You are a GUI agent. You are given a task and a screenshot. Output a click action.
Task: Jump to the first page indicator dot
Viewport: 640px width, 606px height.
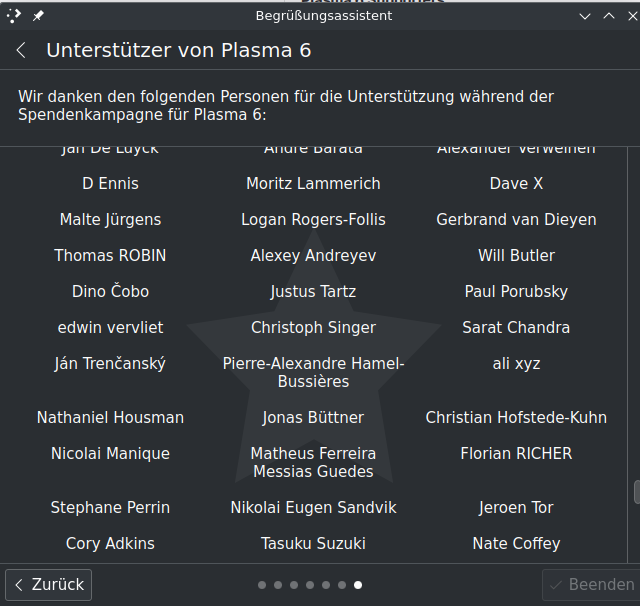(x=262, y=585)
